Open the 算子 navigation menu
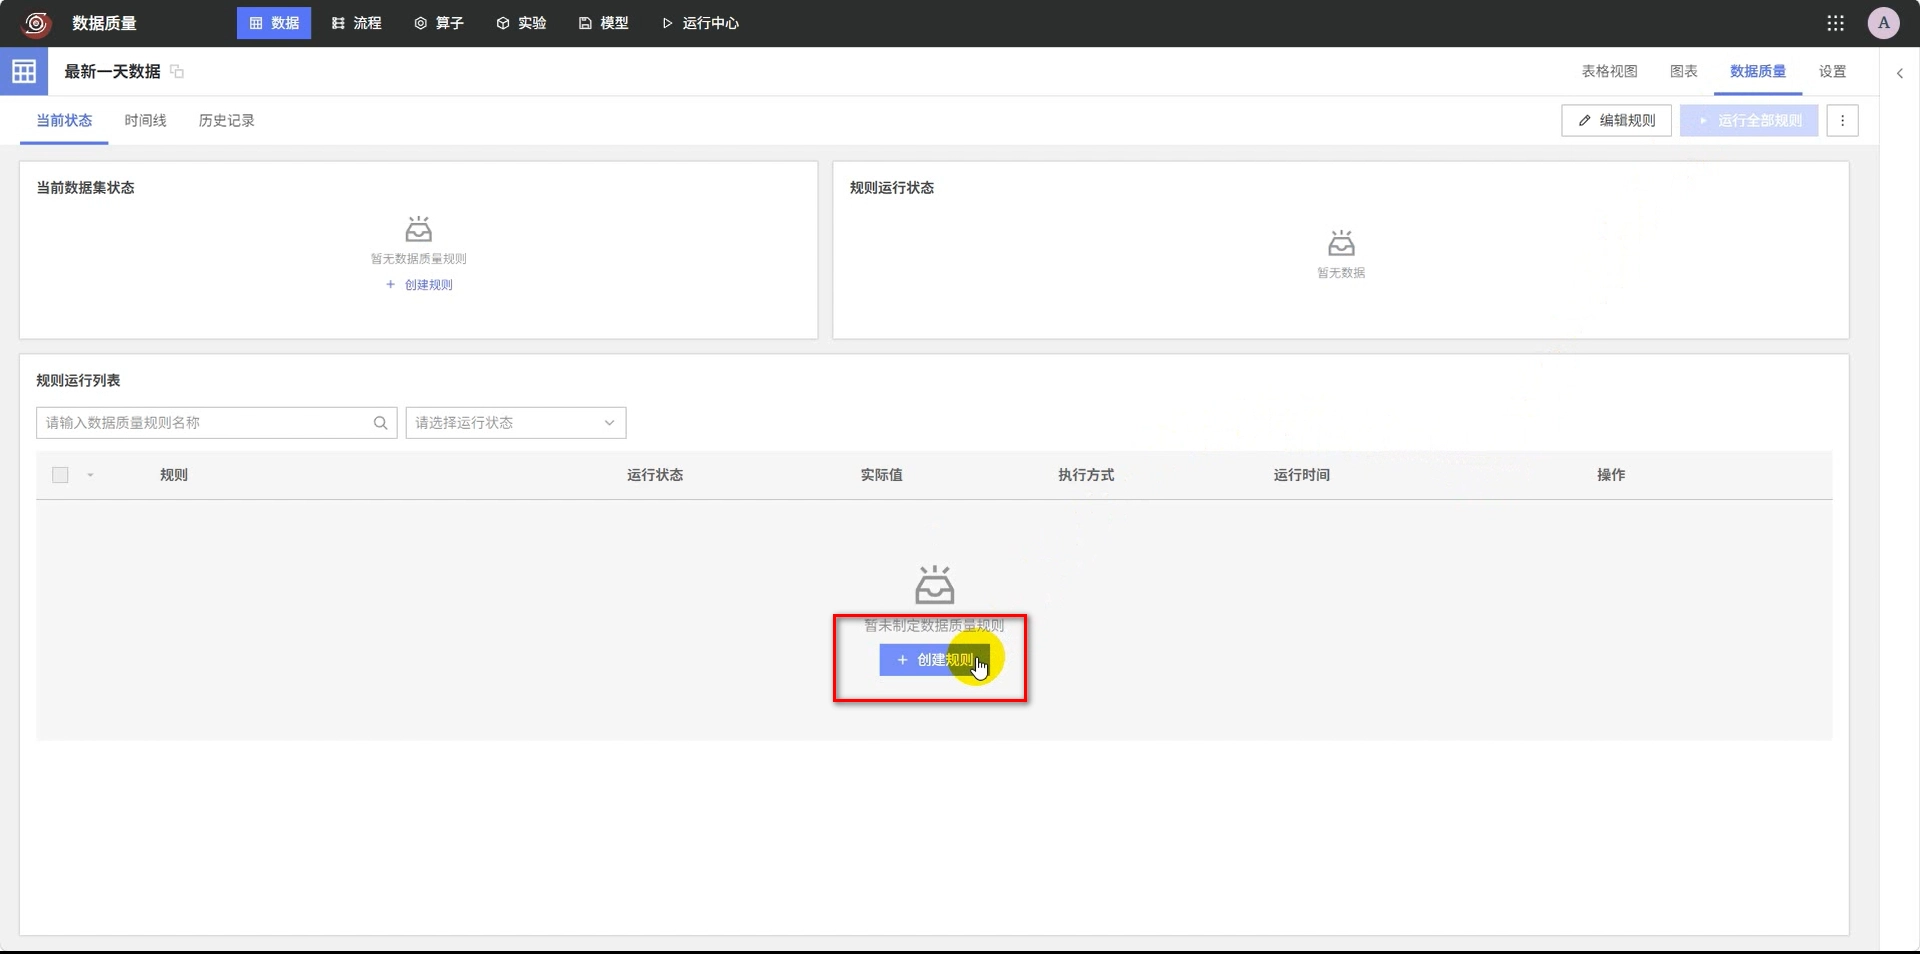 click(439, 23)
